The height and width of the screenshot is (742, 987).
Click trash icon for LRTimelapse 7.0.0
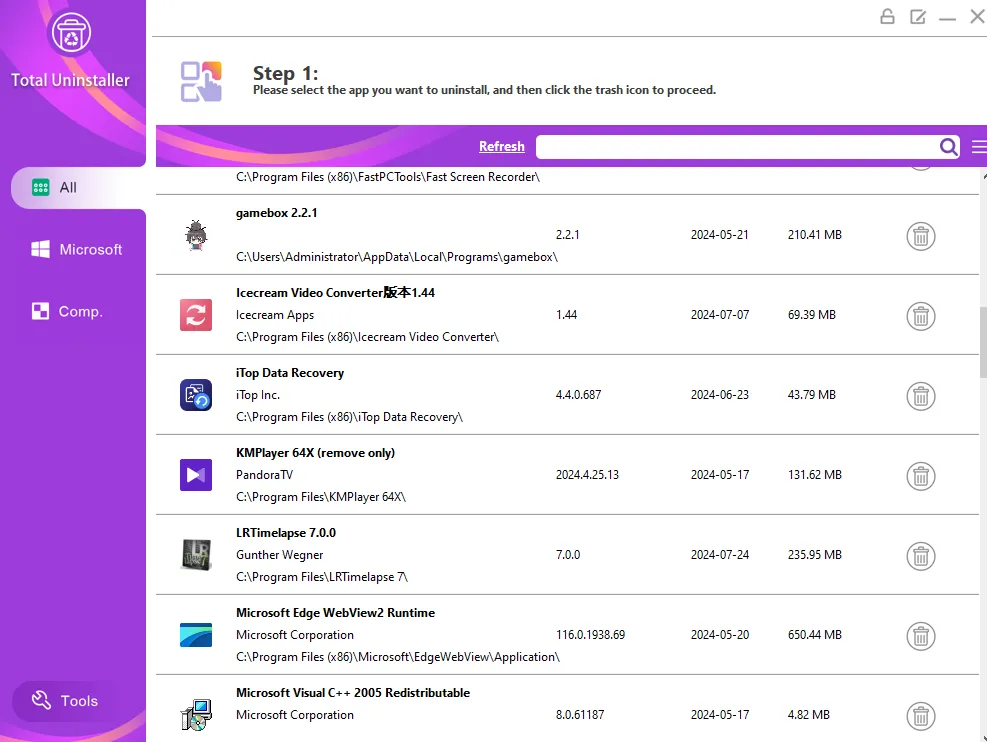click(x=920, y=556)
